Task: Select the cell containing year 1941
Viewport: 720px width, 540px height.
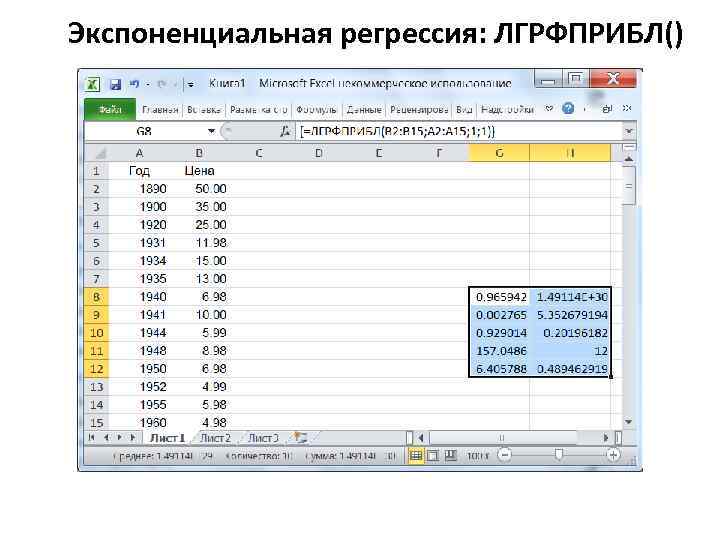Action: 140,315
